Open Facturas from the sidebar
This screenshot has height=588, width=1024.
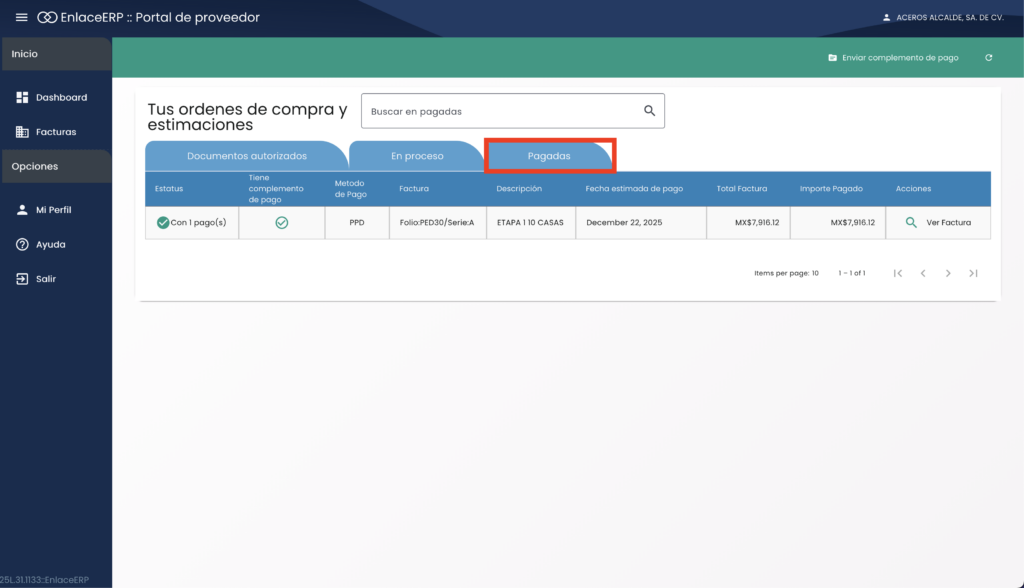[56, 132]
